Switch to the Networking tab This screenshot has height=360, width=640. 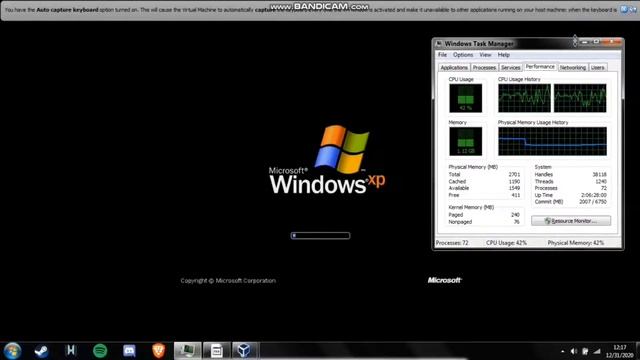tap(573, 67)
